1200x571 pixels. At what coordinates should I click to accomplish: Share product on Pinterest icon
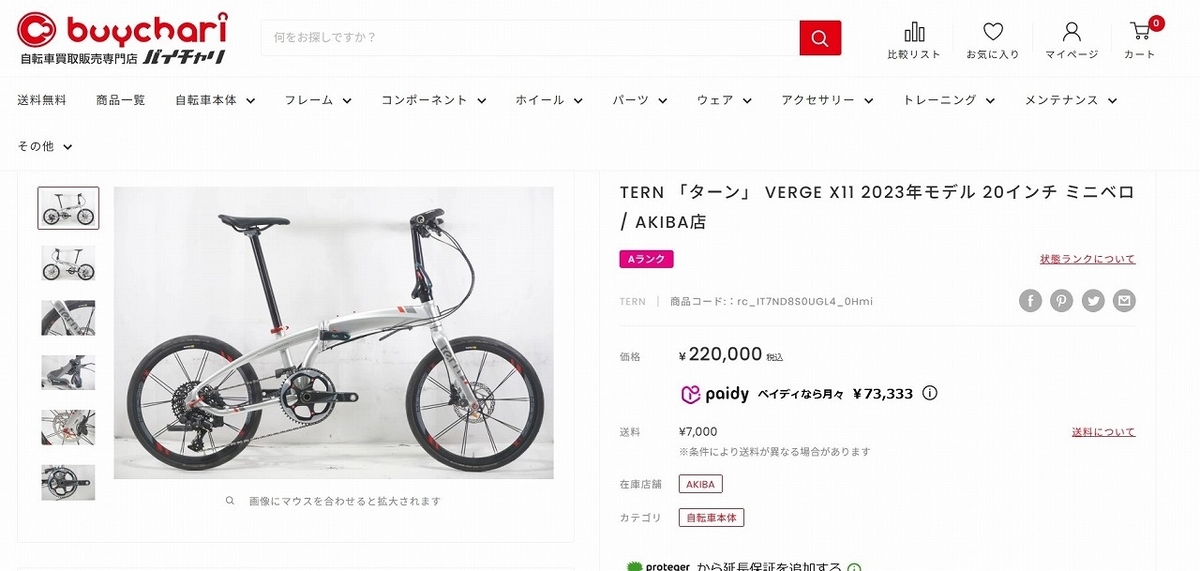click(x=1061, y=301)
